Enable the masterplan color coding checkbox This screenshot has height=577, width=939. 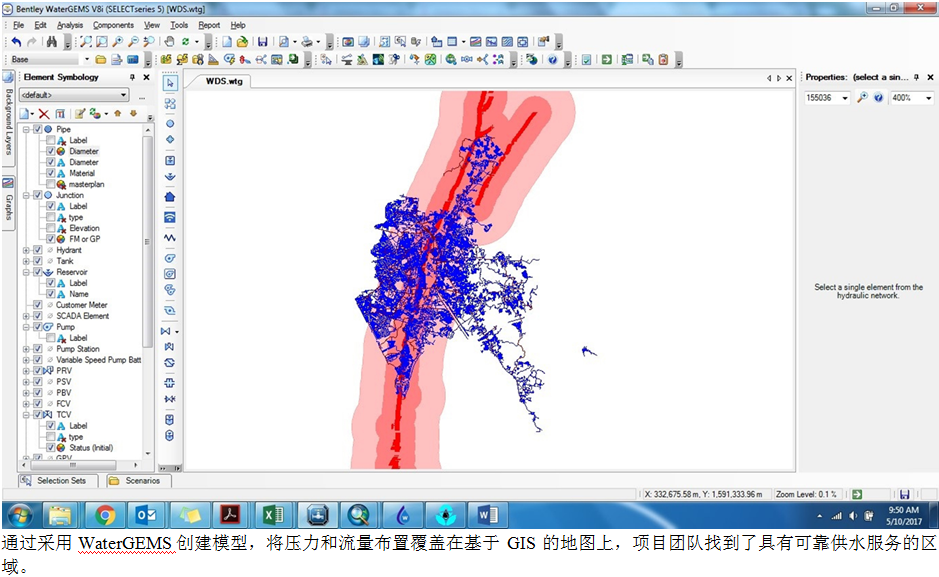point(51,184)
